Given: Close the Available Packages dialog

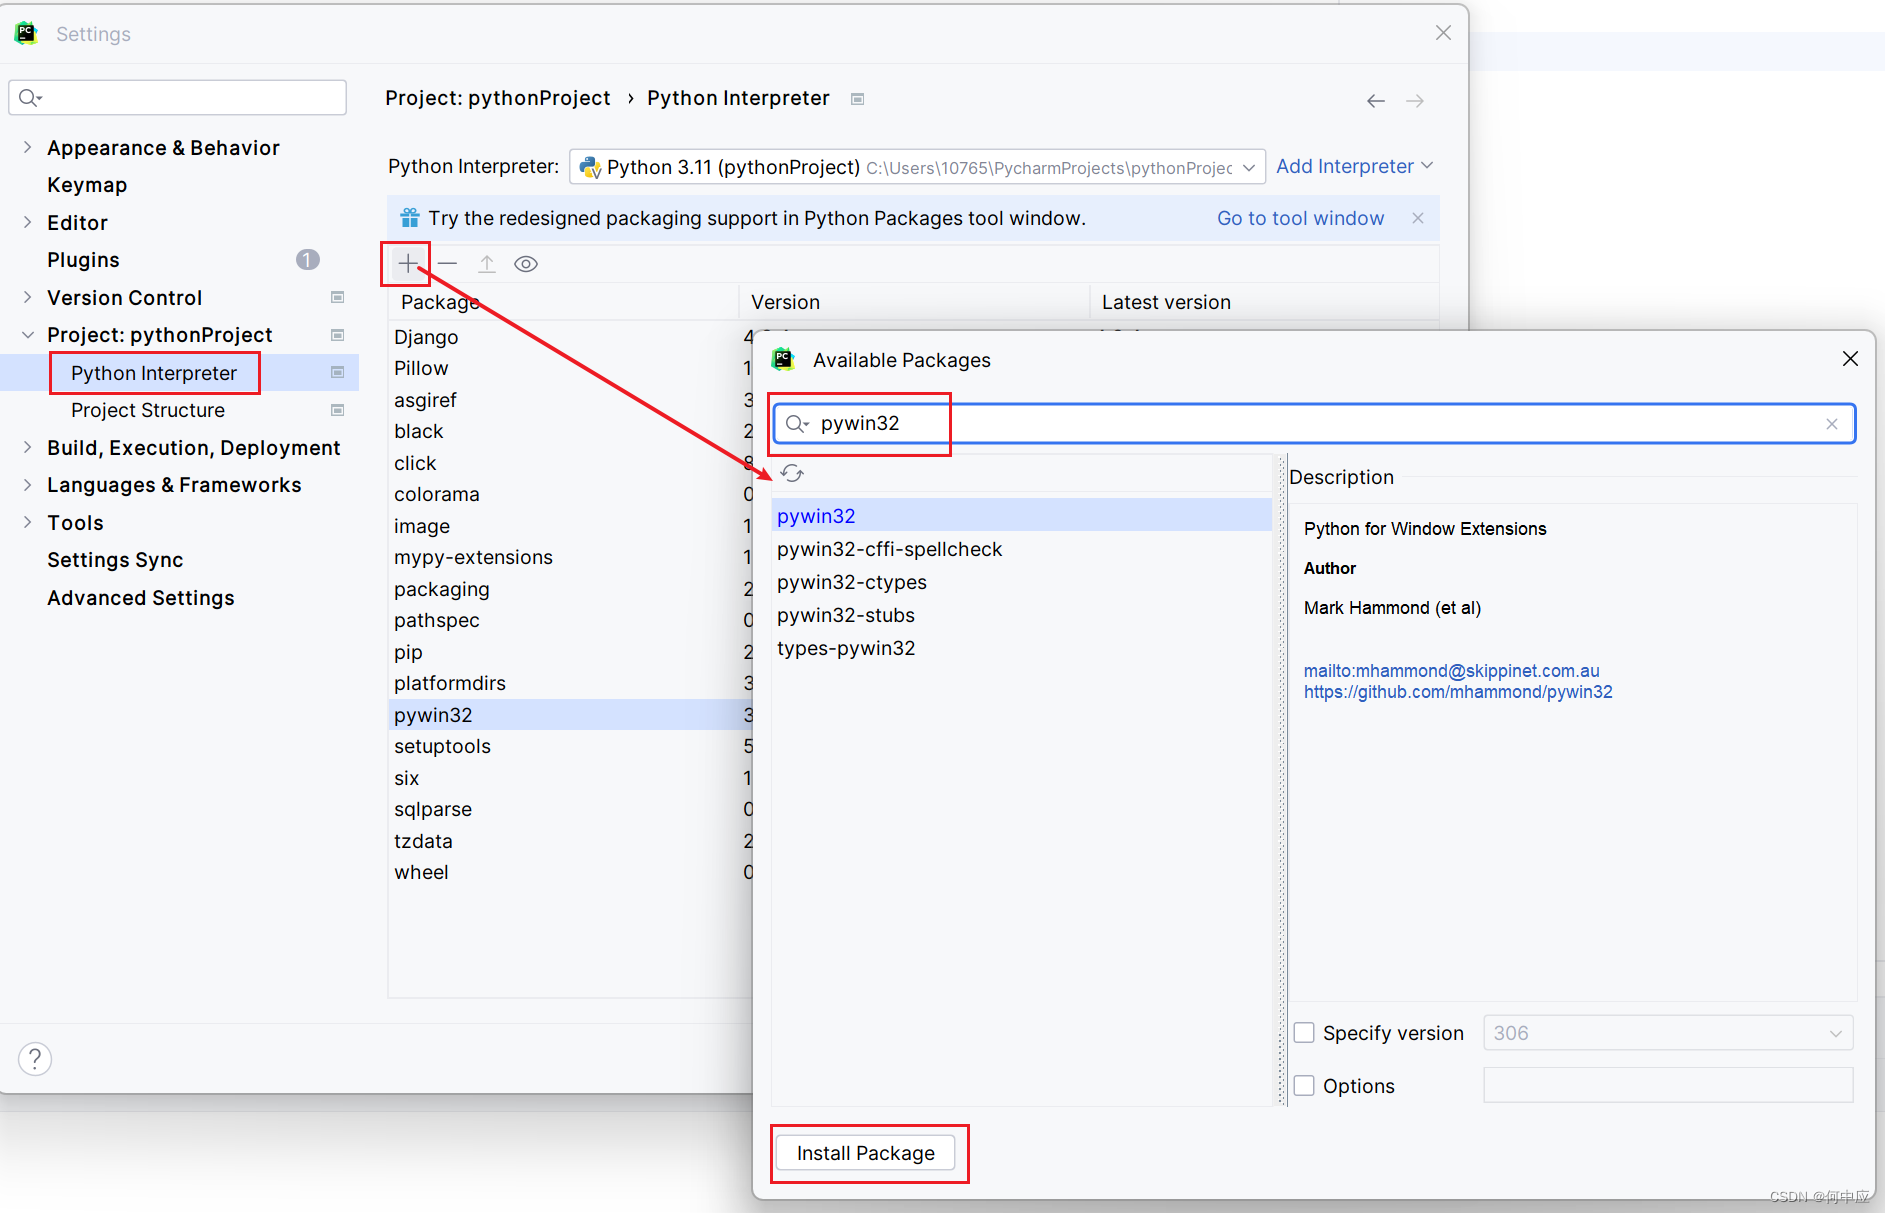Looking at the screenshot, I should [1850, 359].
